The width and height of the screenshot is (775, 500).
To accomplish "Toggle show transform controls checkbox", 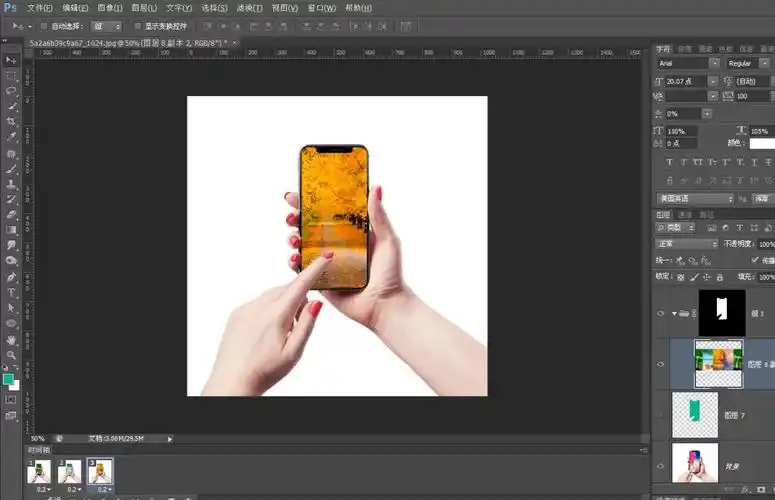I will point(137,26).
